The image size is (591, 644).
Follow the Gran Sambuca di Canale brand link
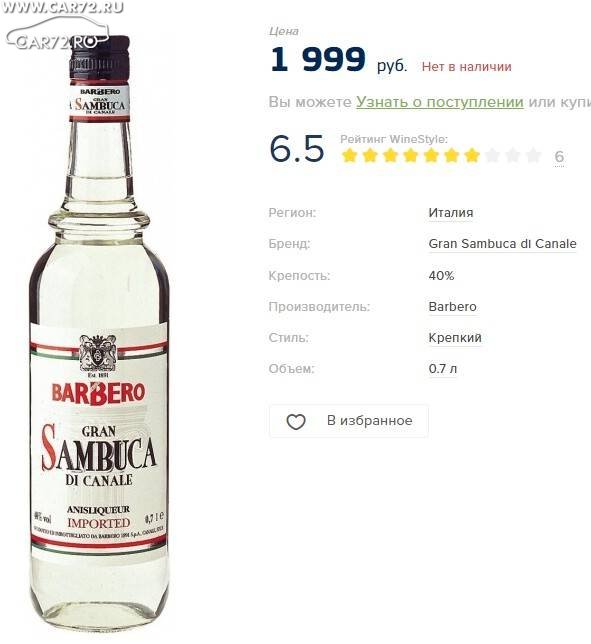click(502, 244)
